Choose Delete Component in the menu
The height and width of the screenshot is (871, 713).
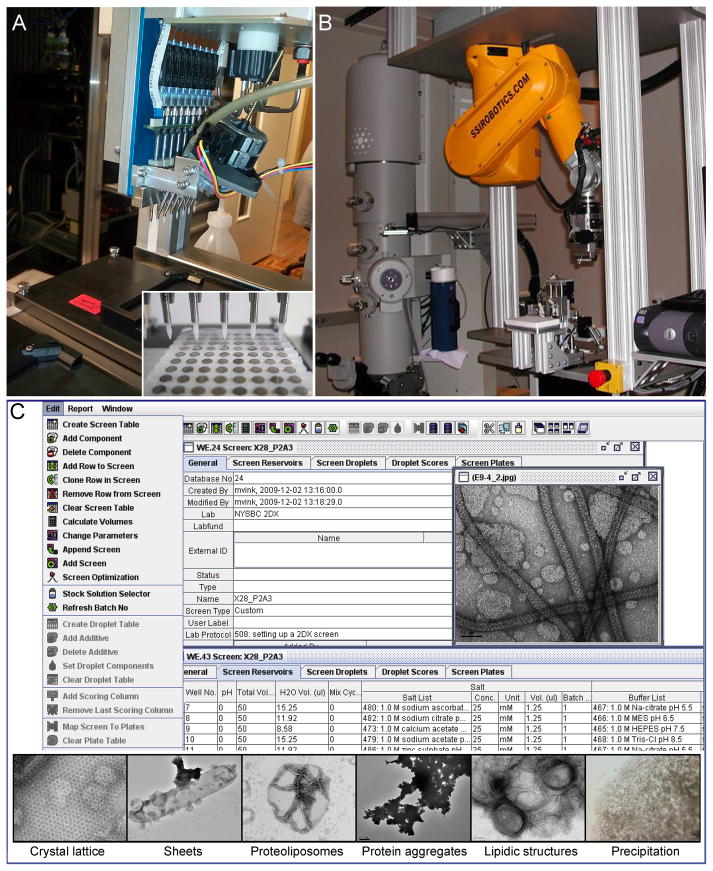pos(102,452)
